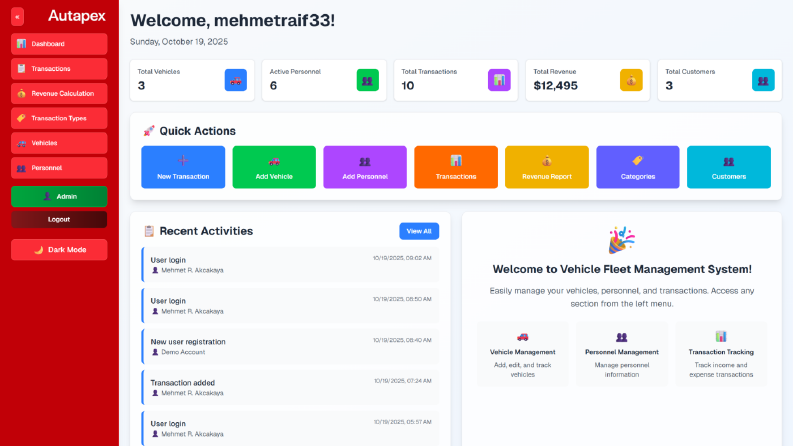The image size is (793, 446).
Task: Click the Active Personnel value 6
Action: point(273,86)
